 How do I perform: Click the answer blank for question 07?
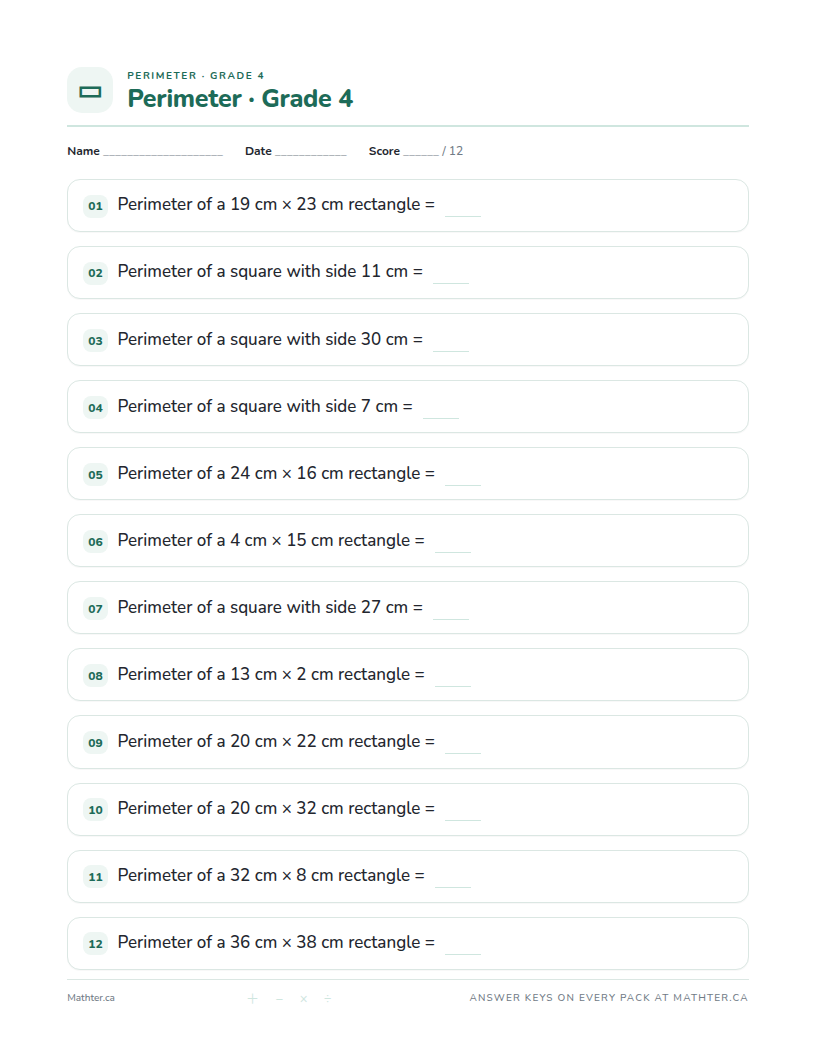click(451, 610)
